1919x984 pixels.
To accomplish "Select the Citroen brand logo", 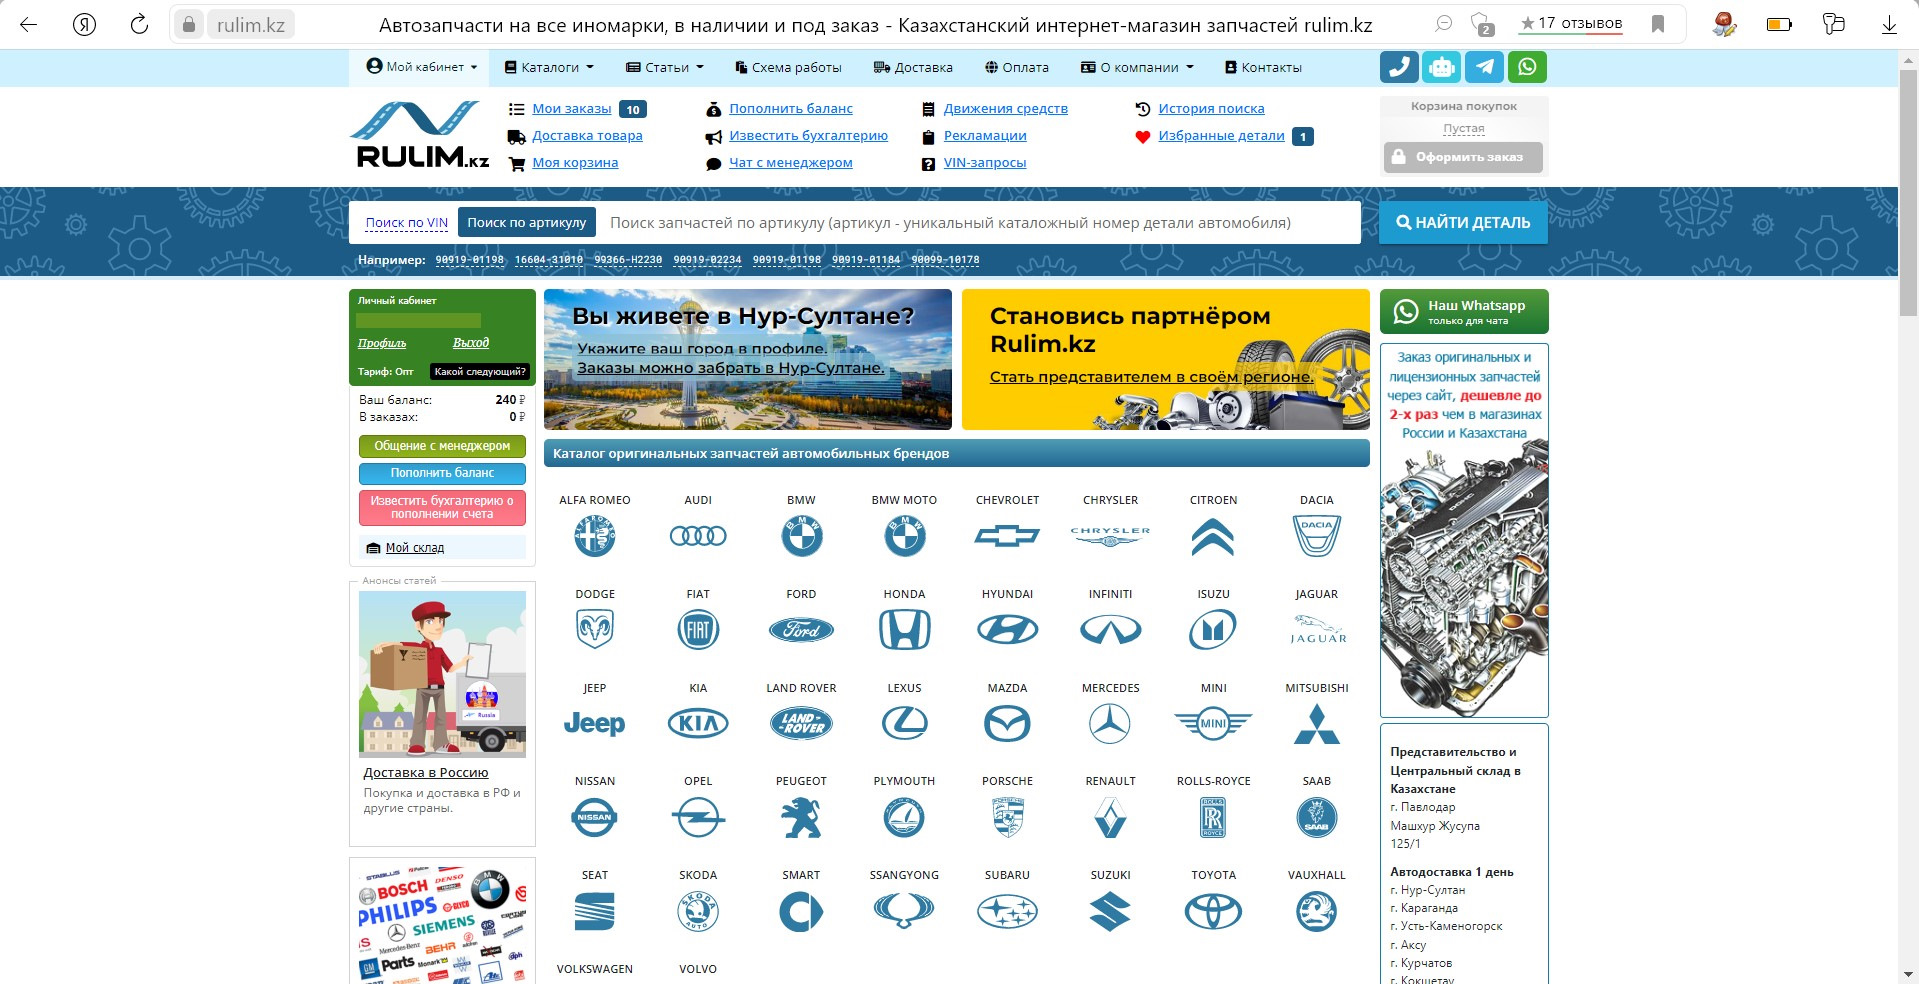I will click(1213, 537).
